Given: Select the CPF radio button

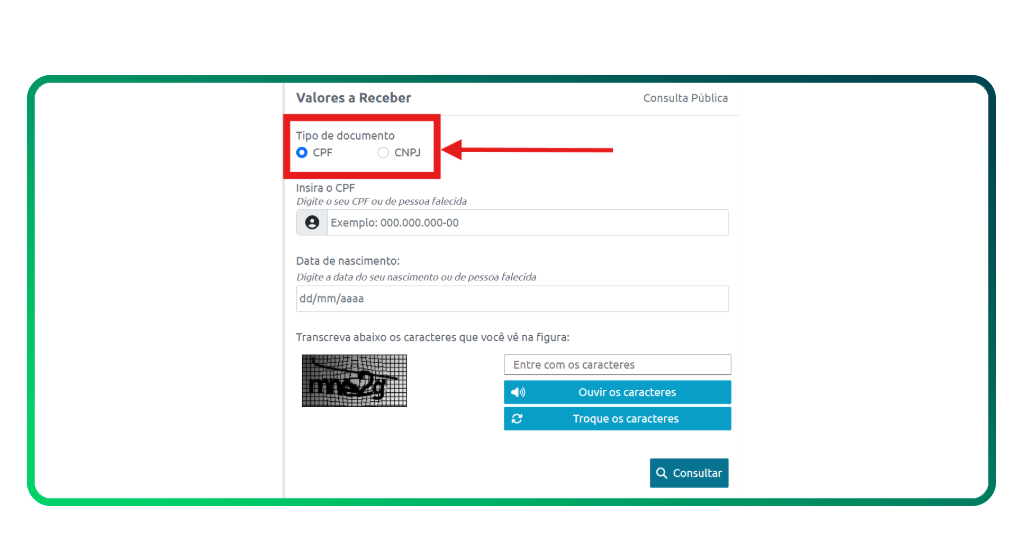Looking at the screenshot, I should click(x=302, y=153).
